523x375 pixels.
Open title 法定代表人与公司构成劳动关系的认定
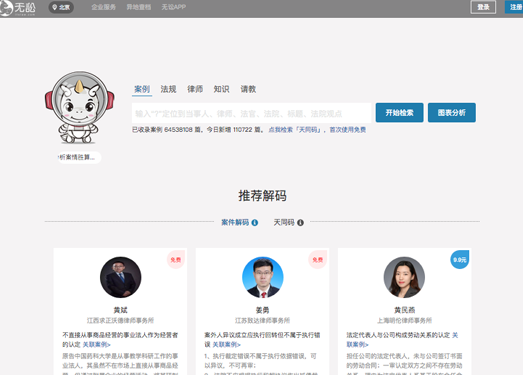click(398, 335)
